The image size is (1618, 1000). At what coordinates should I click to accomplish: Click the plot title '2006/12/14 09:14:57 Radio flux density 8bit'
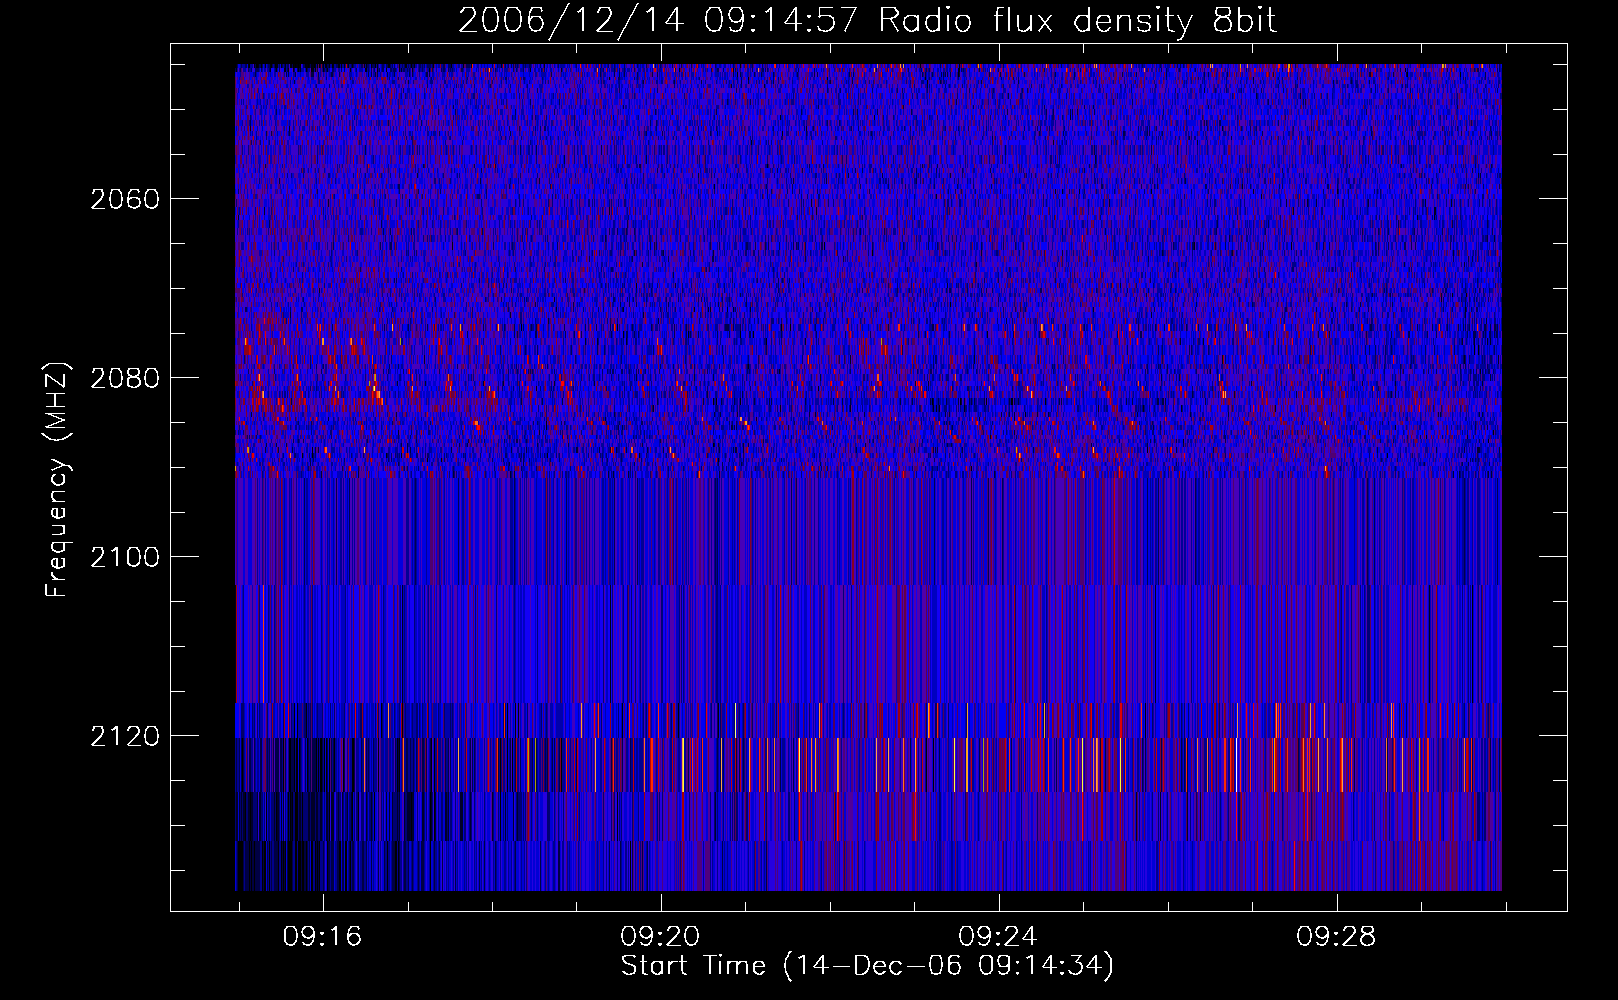(867, 21)
